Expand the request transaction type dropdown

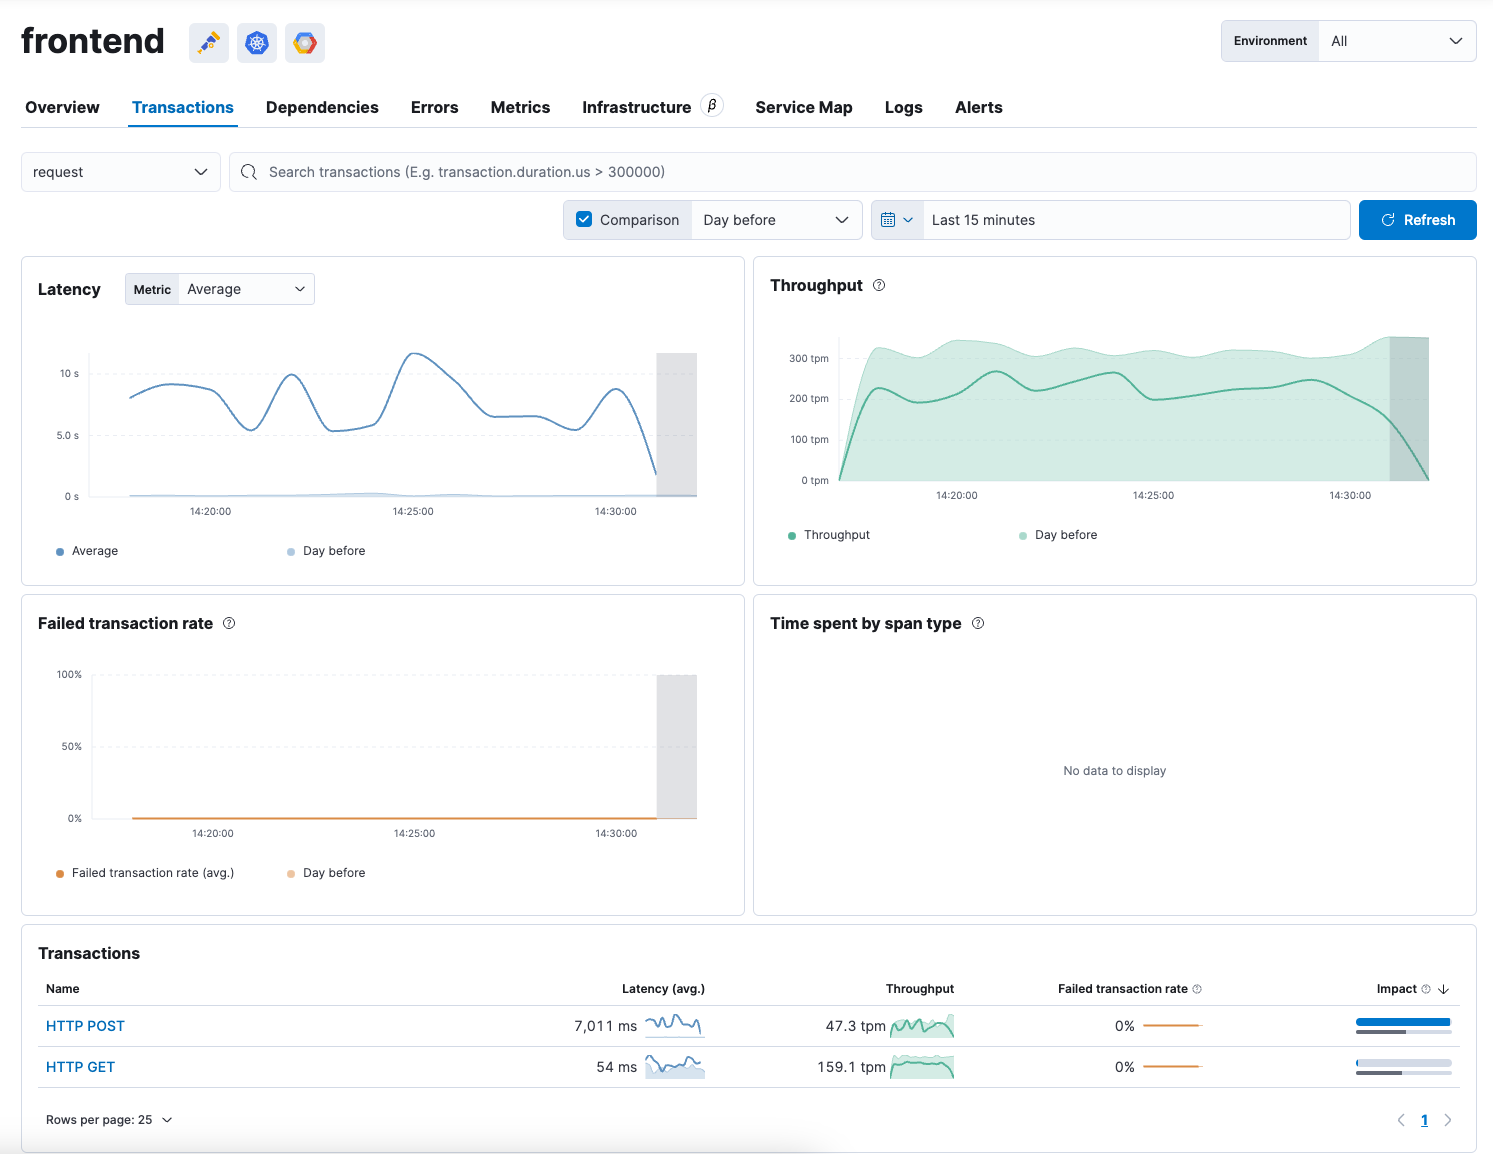(120, 172)
